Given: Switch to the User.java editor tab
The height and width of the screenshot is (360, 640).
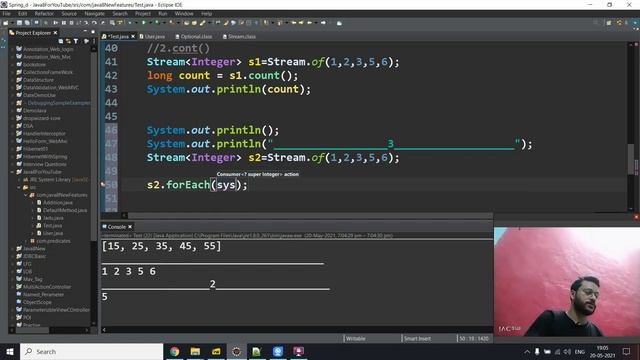Looking at the screenshot, I should pos(152,36).
